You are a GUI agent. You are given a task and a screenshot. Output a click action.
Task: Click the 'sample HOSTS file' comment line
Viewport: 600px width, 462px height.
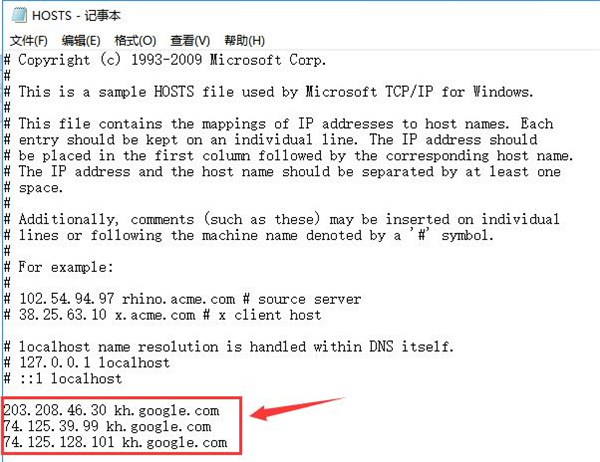coord(269,92)
